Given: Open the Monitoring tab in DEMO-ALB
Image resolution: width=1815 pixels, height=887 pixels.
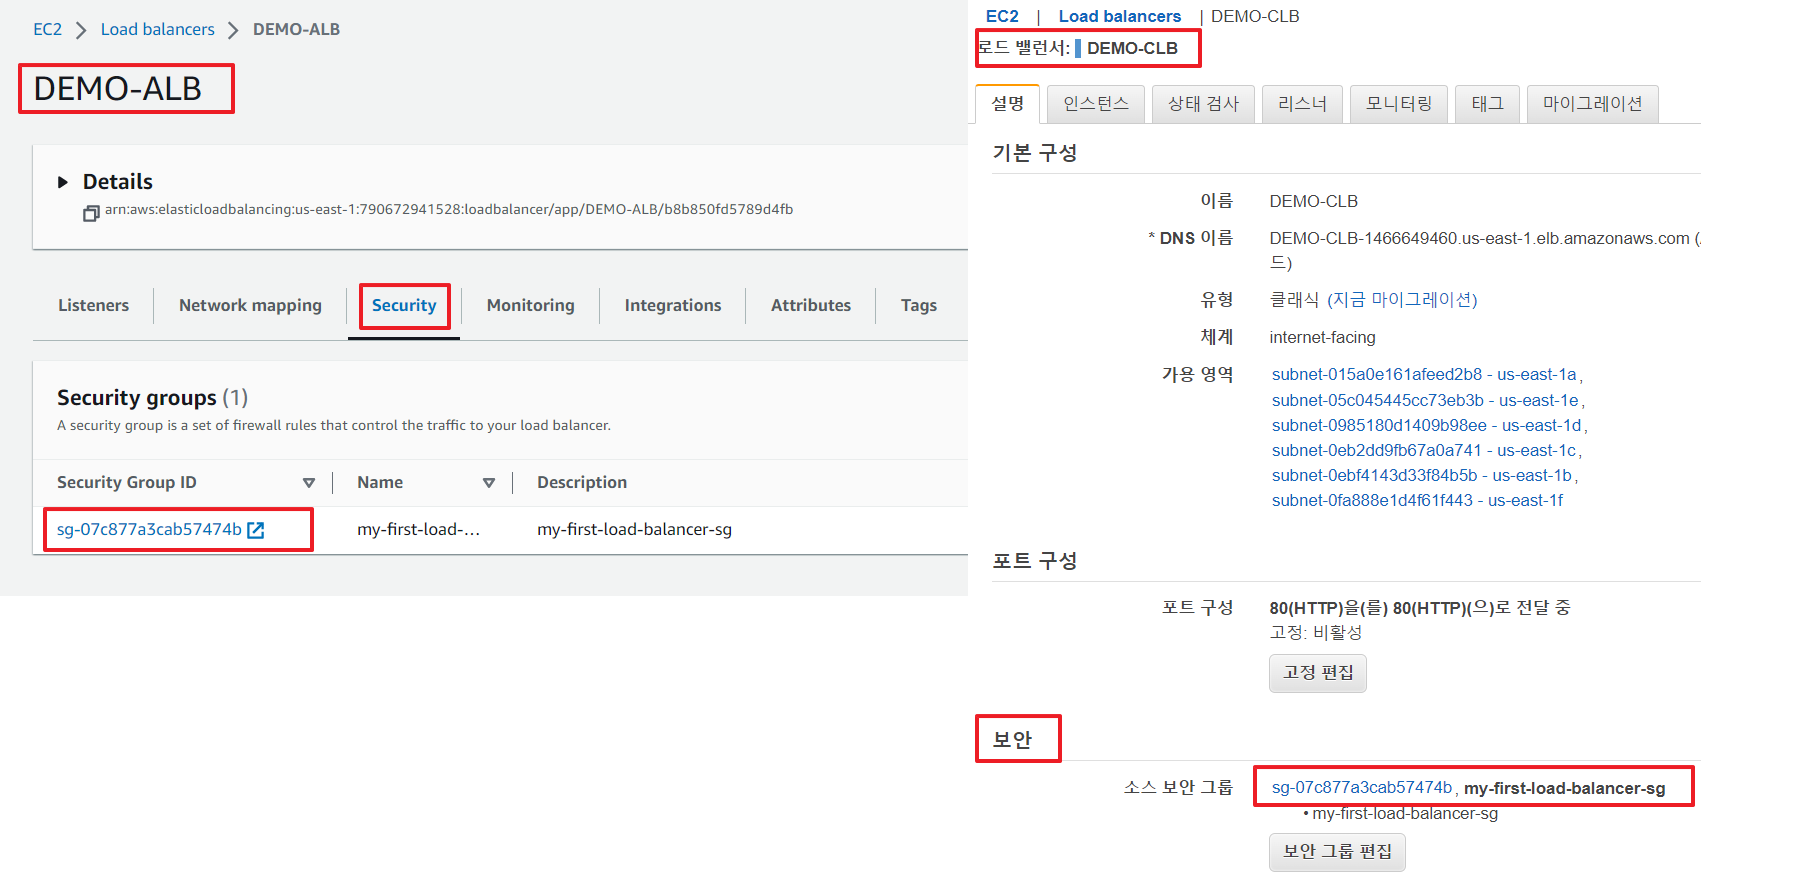Looking at the screenshot, I should pos(530,305).
